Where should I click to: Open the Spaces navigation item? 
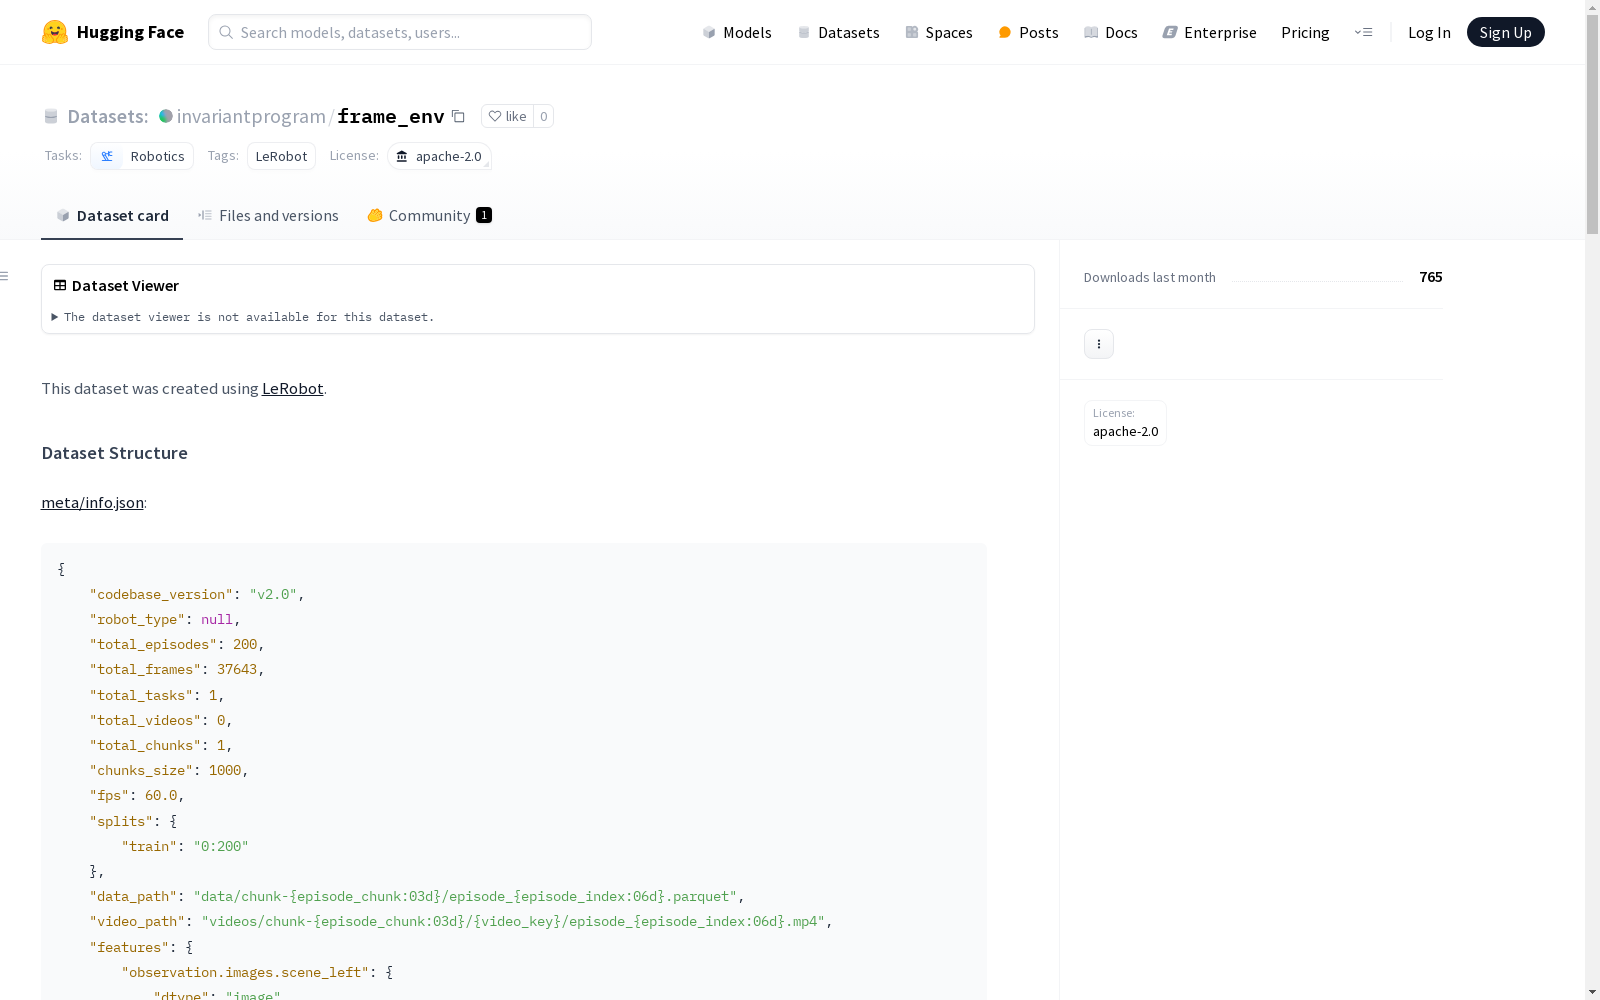[939, 32]
